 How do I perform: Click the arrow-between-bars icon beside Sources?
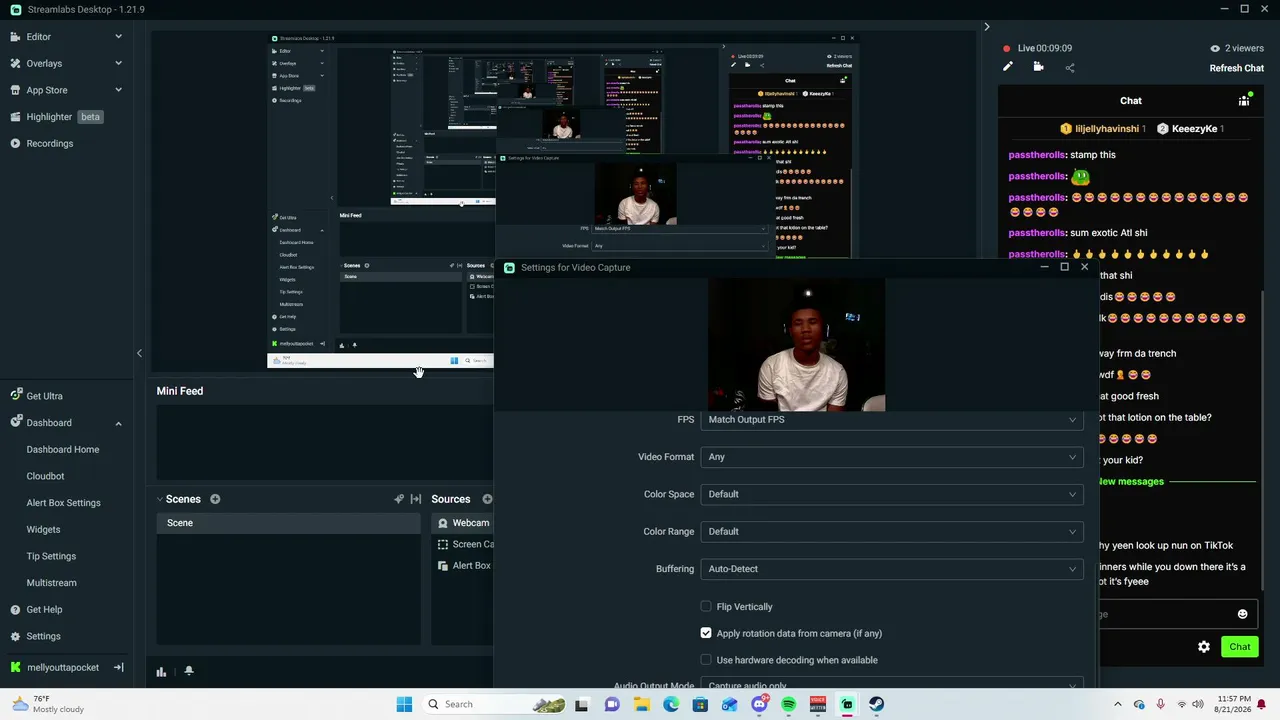[416, 499]
